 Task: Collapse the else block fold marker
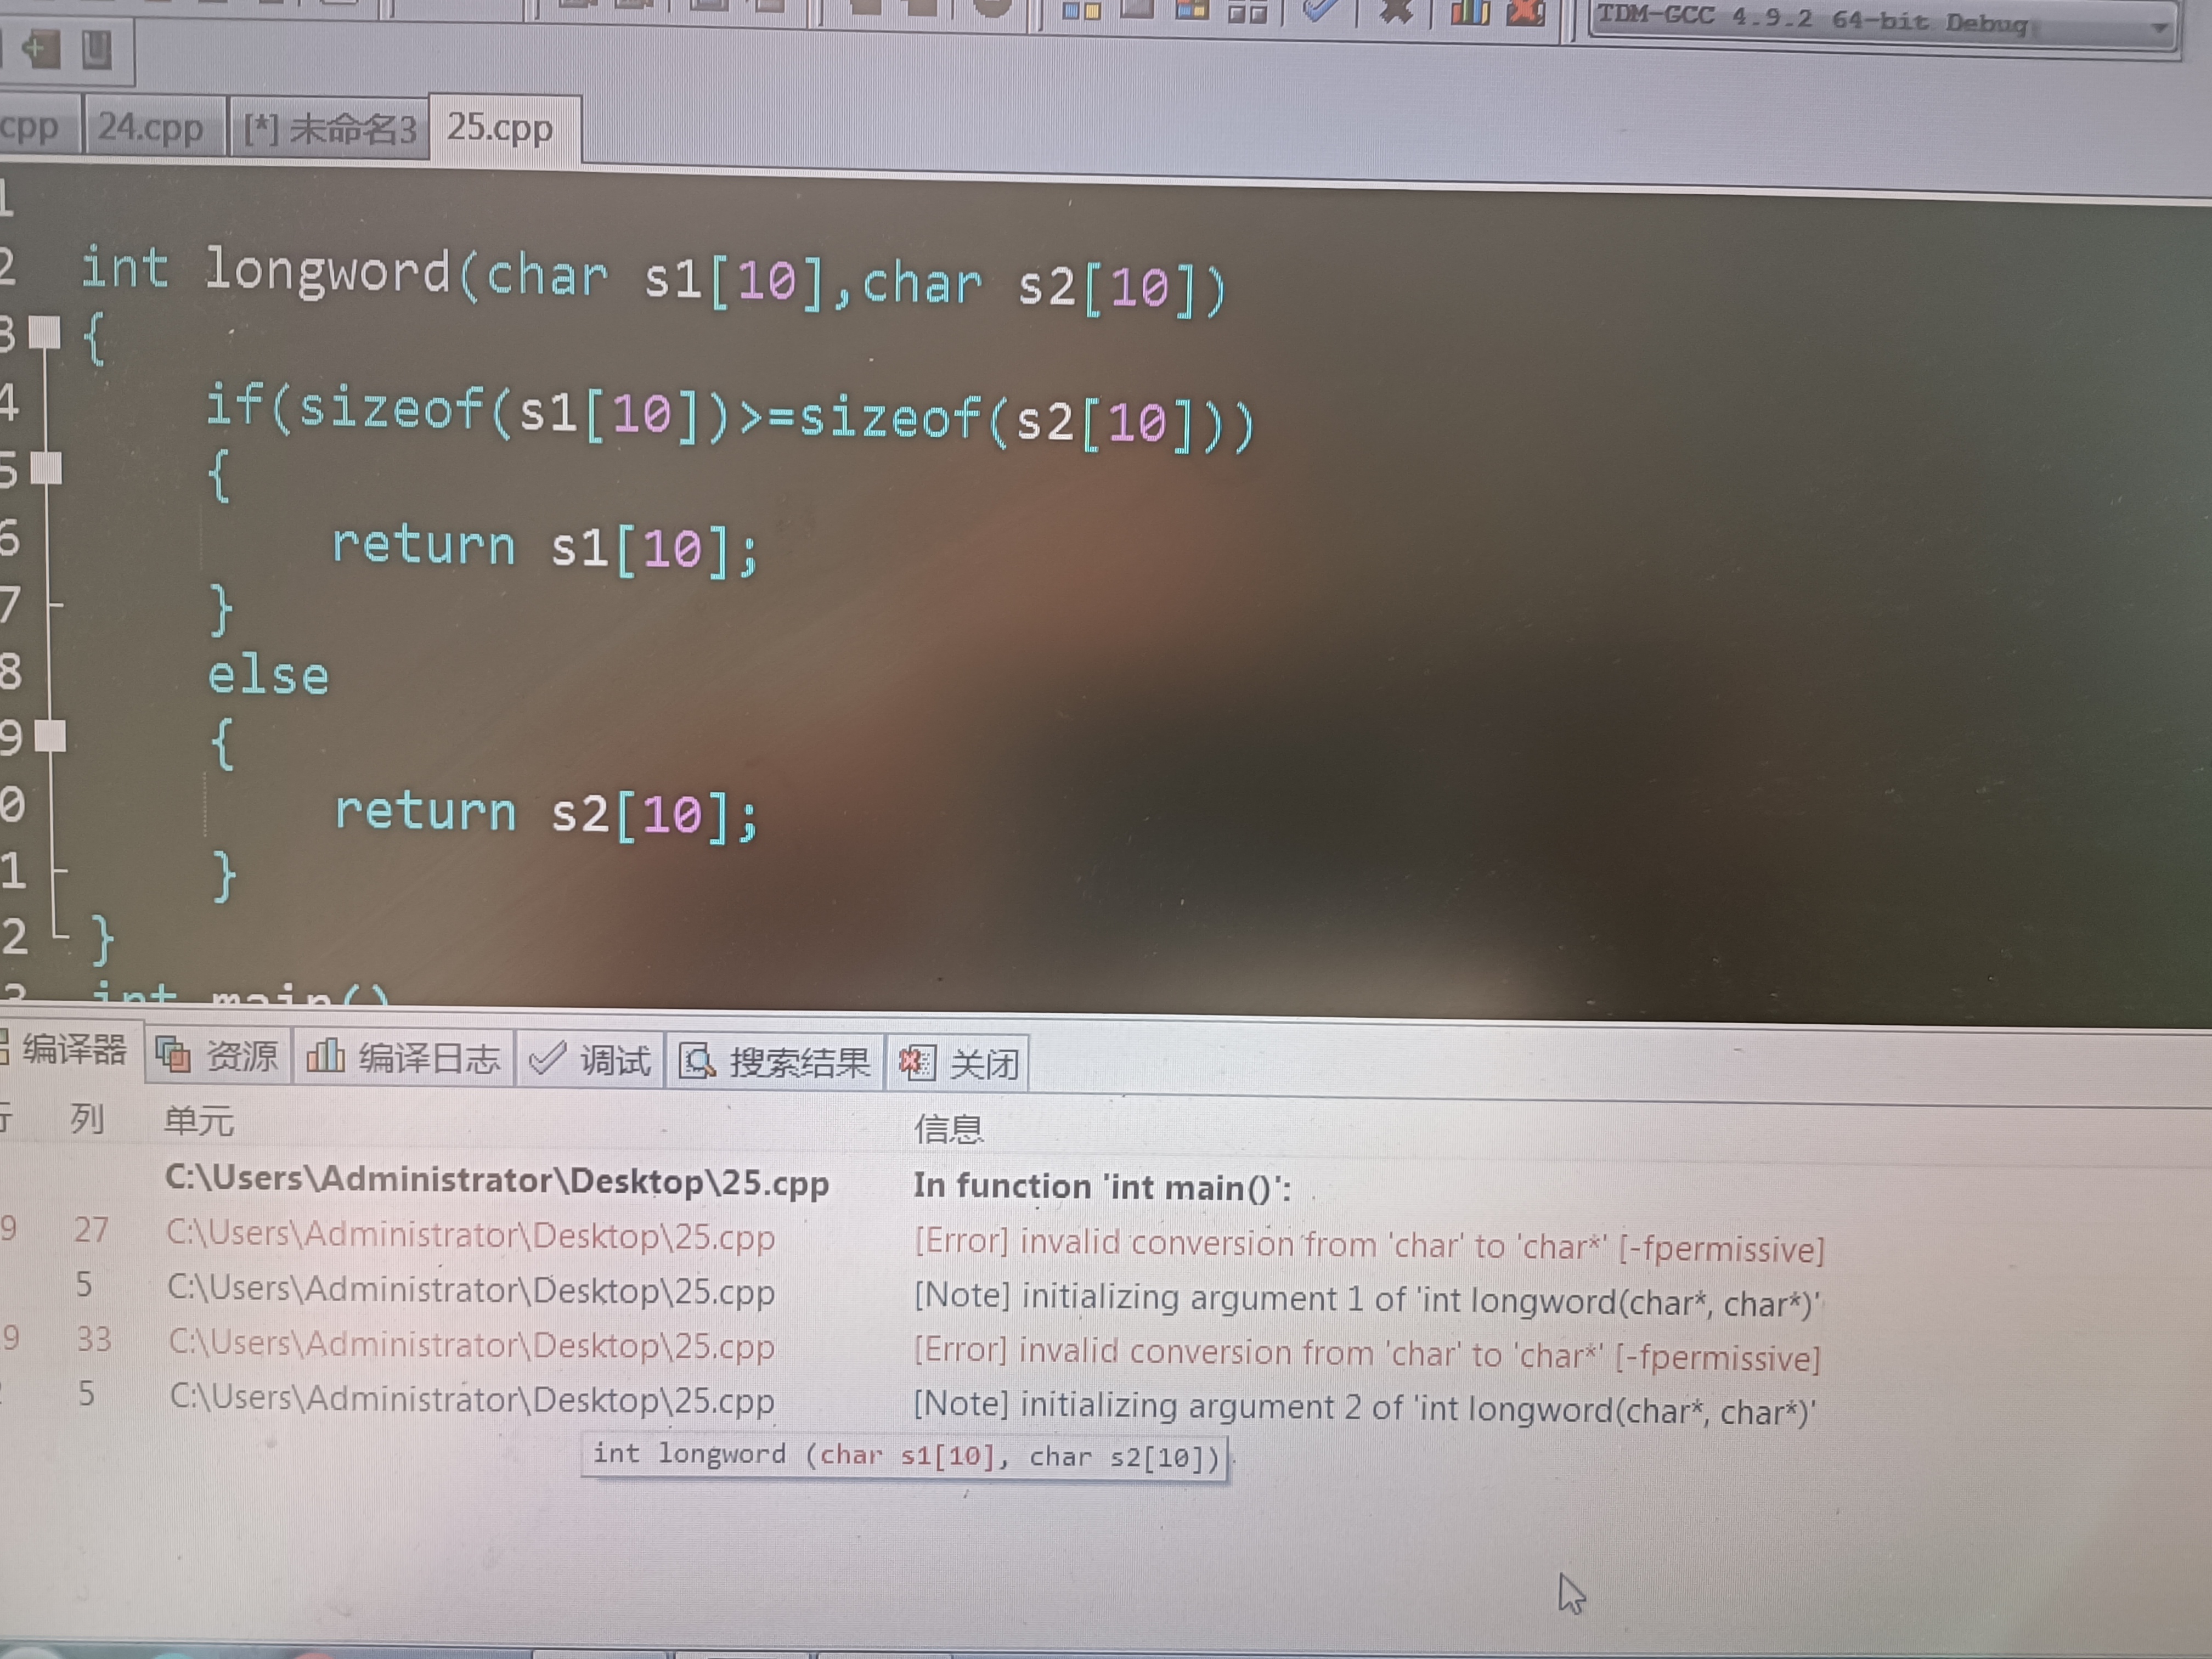click(50, 737)
